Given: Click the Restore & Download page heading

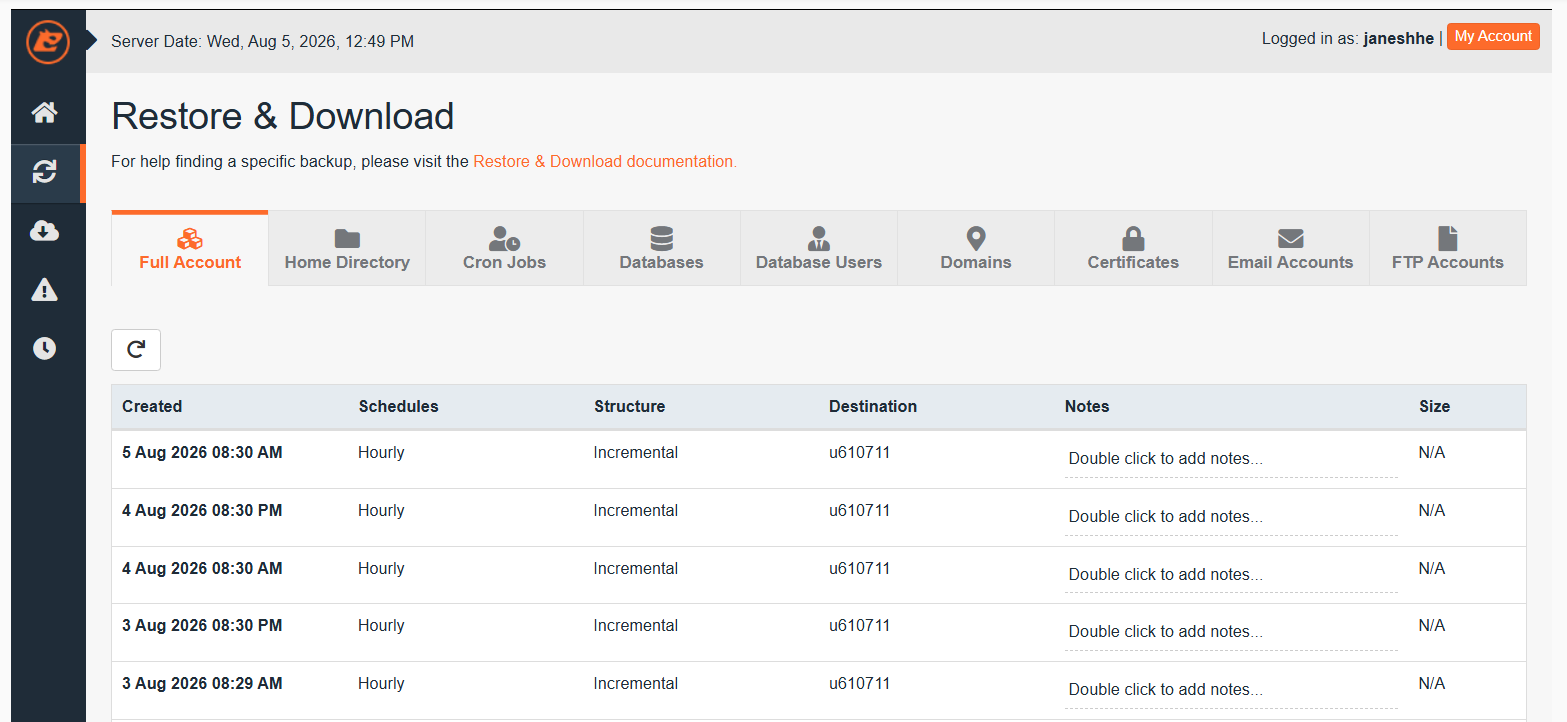Looking at the screenshot, I should (283, 116).
